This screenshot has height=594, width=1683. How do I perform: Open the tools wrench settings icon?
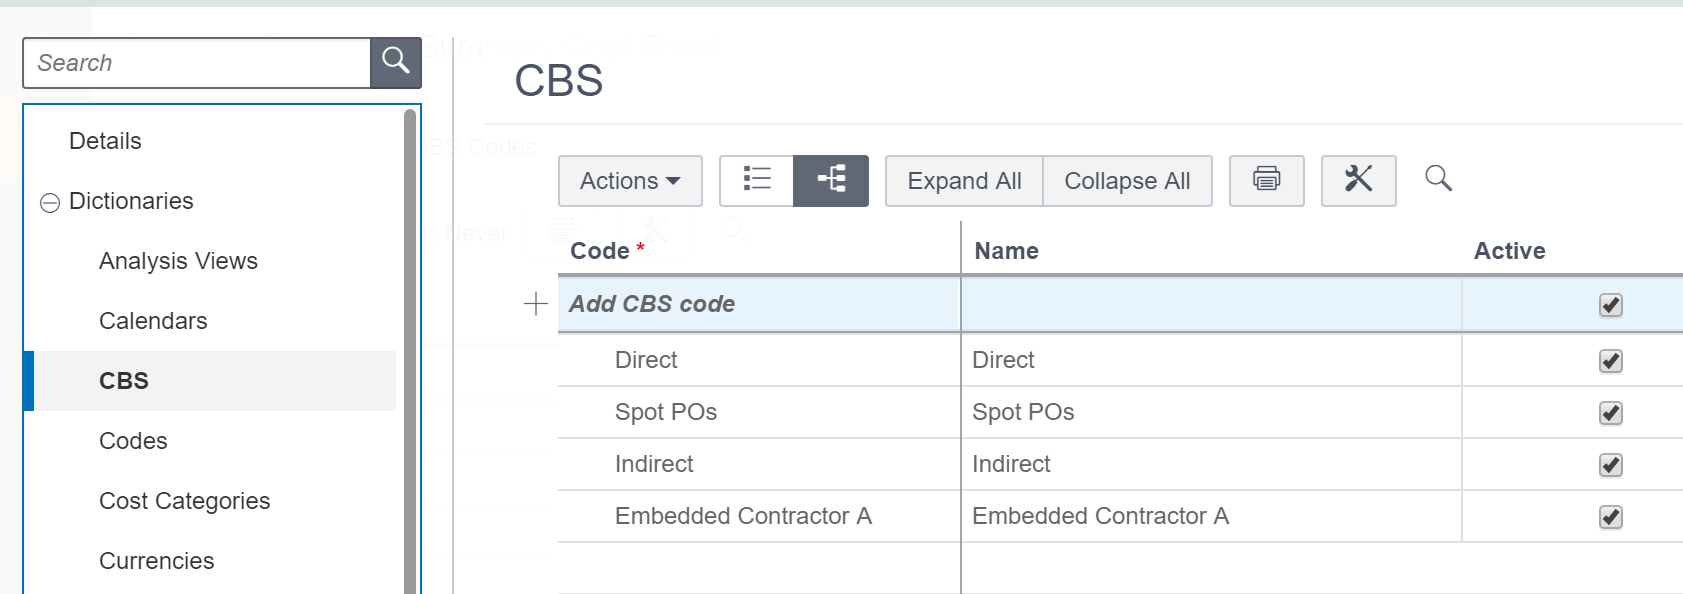point(1358,180)
